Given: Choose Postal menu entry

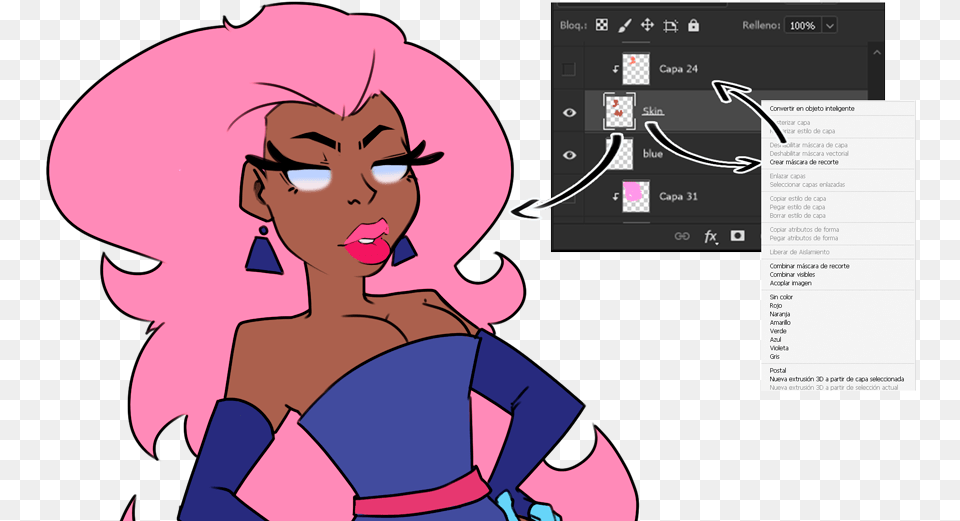Looking at the screenshot, I should tap(778, 371).
